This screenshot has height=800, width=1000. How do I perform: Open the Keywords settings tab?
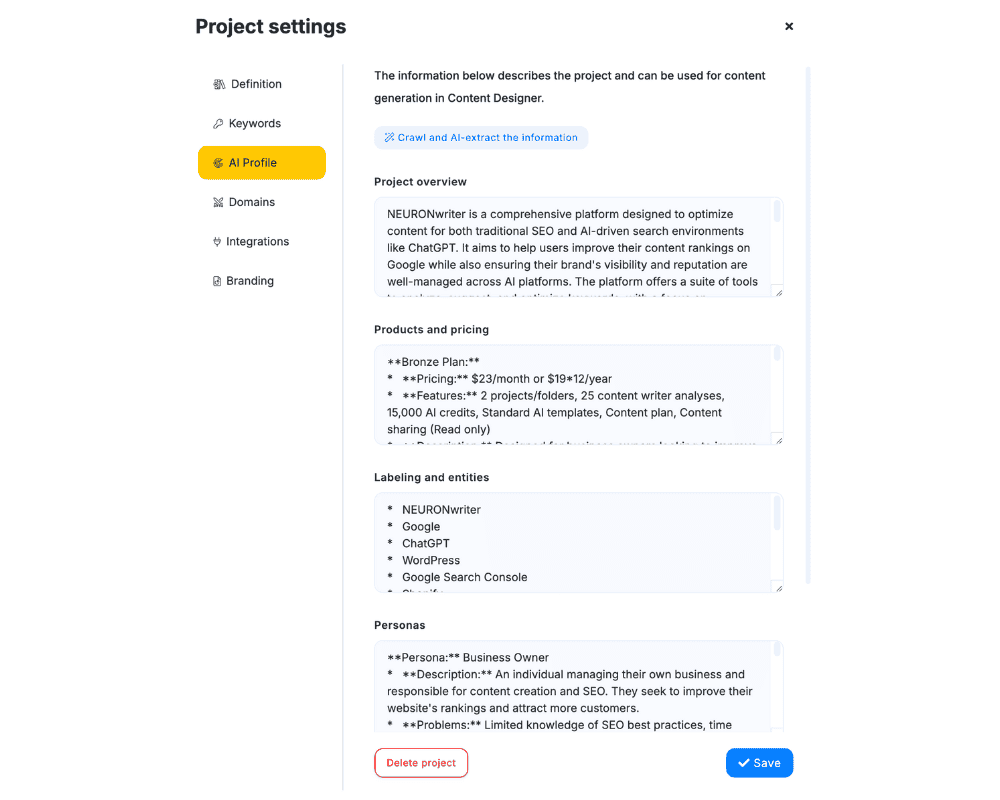(254, 124)
